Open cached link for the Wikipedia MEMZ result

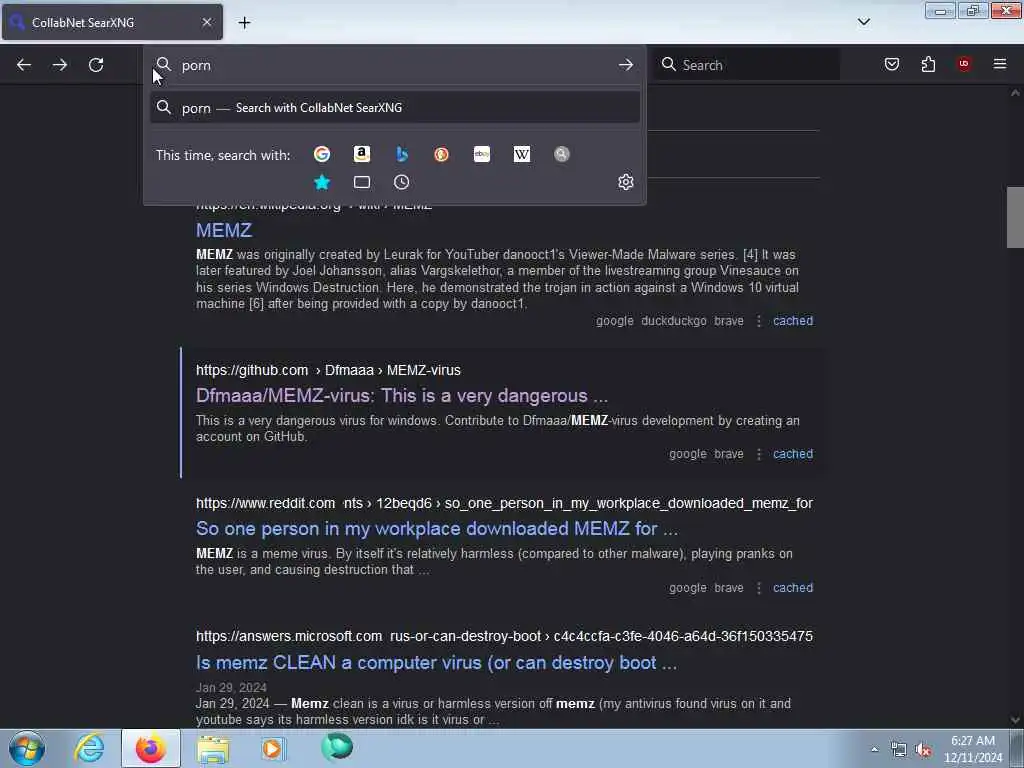click(793, 321)
